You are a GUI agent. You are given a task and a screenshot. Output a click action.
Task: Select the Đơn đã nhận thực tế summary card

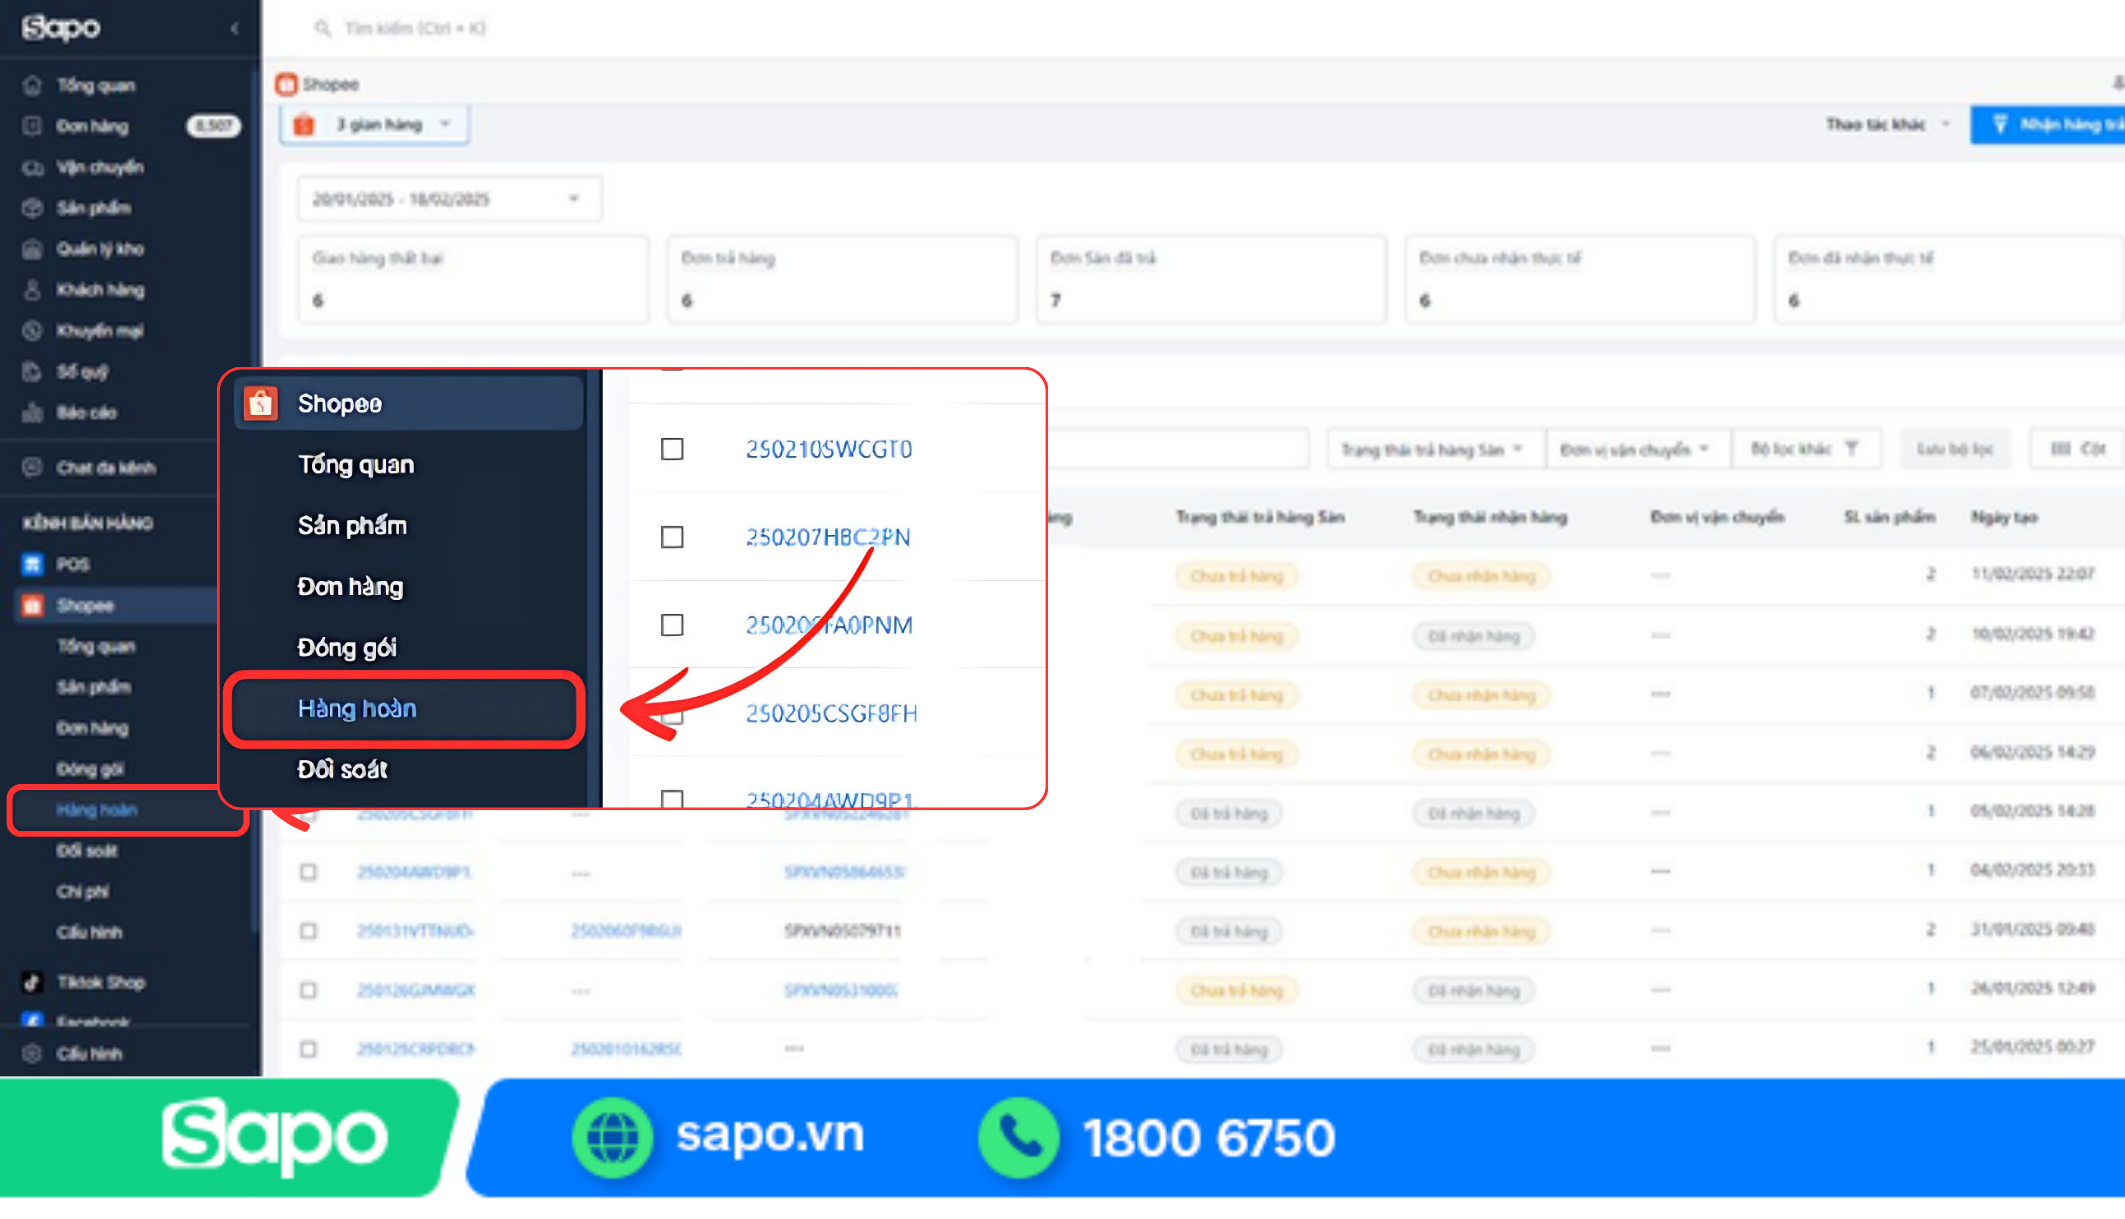coord(1949,279)
